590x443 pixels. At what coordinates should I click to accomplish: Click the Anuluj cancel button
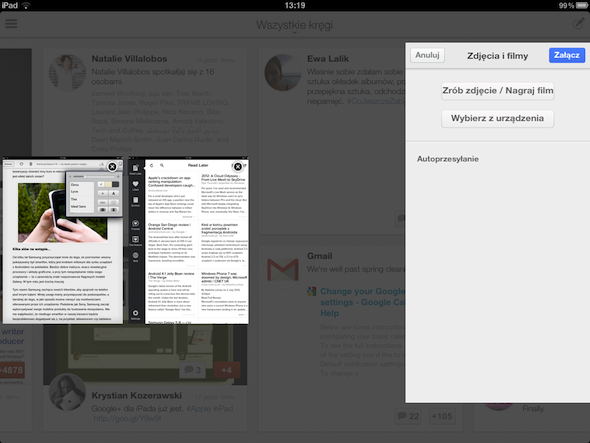(427, 55)
